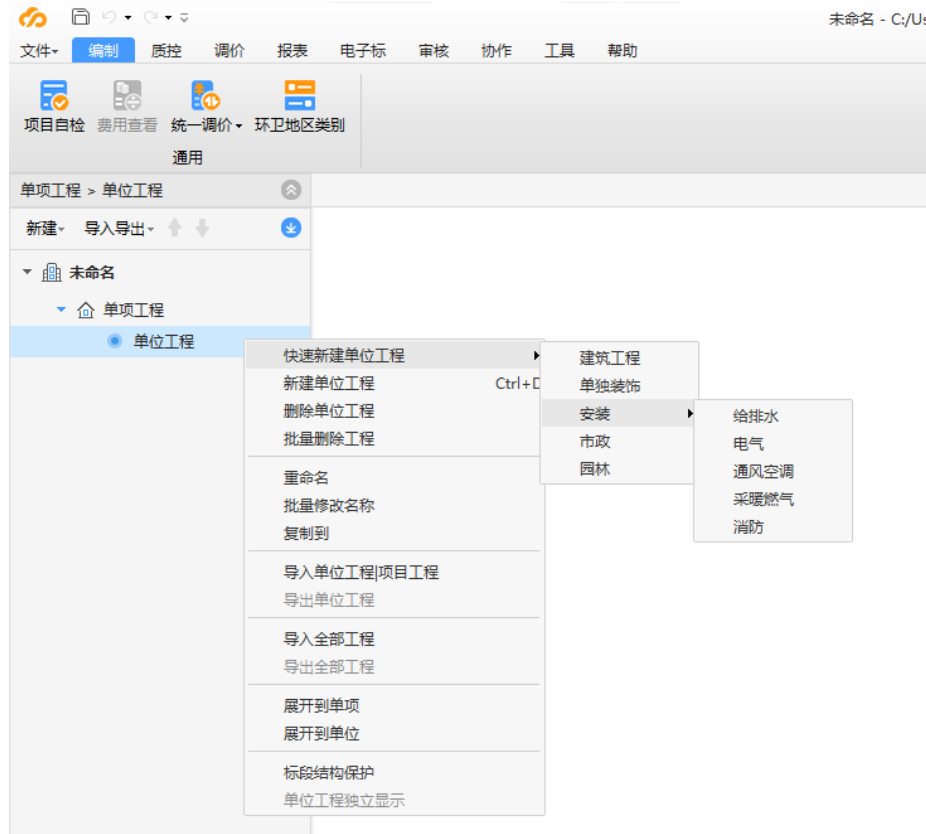This screenshot has height=834, width=926.
Task: Switch to the 质控 tab
Action: tap(166, 51)
